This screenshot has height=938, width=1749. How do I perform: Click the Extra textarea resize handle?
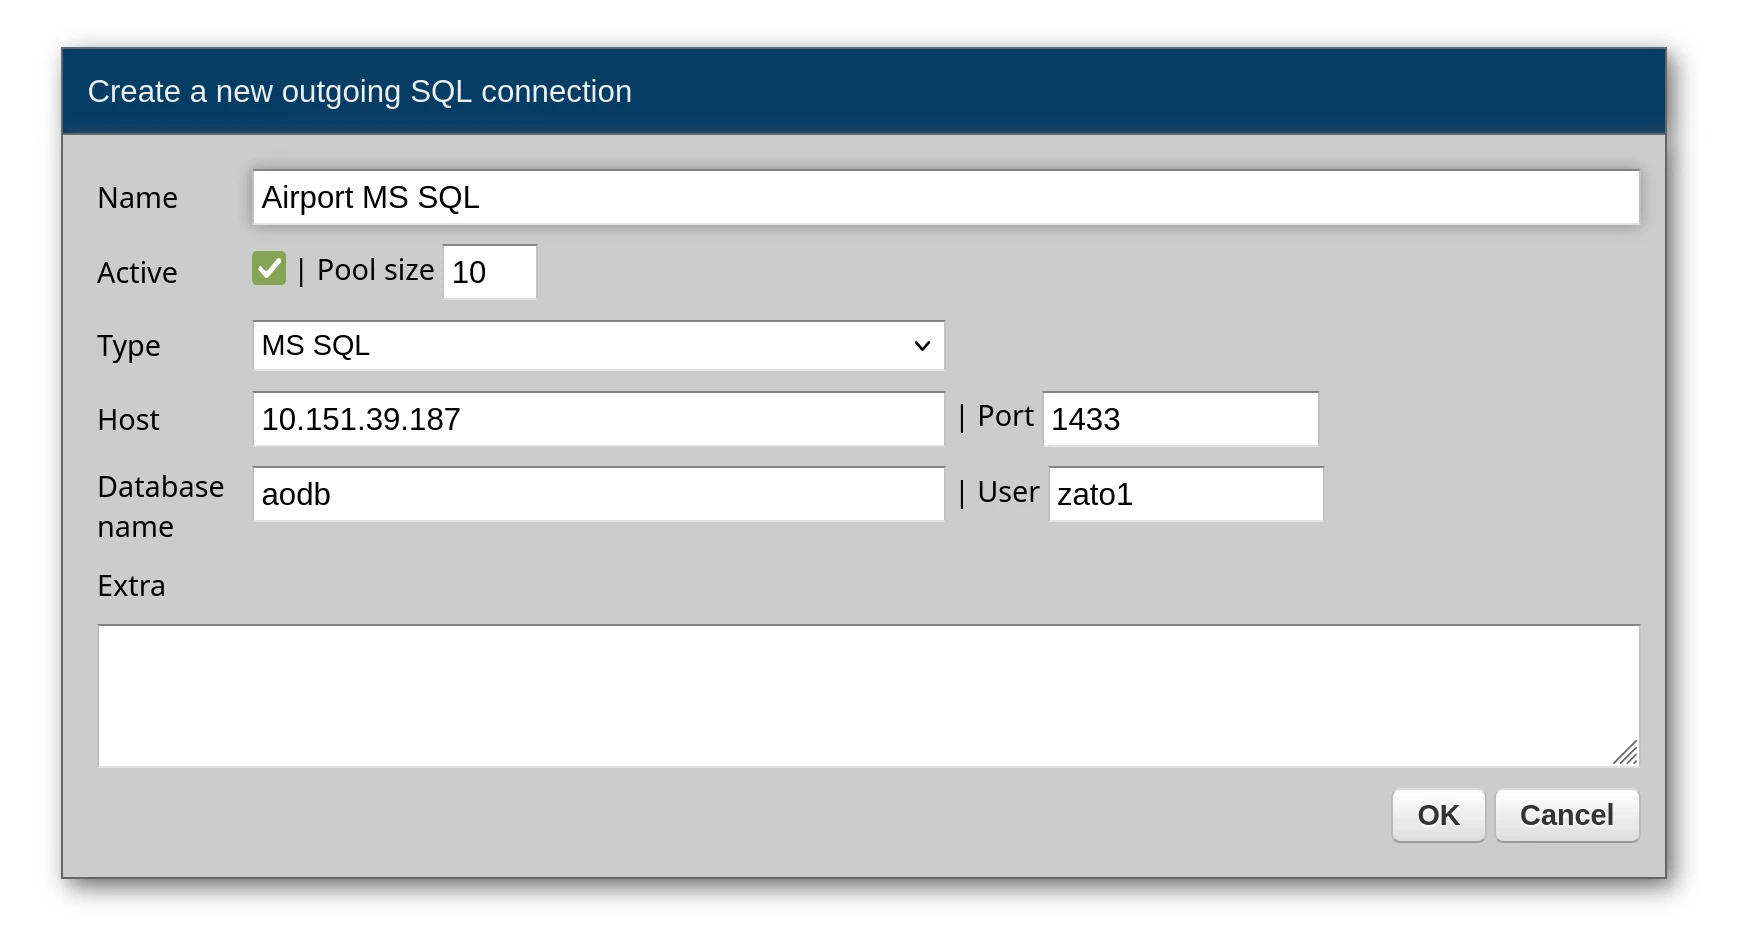1626,753
